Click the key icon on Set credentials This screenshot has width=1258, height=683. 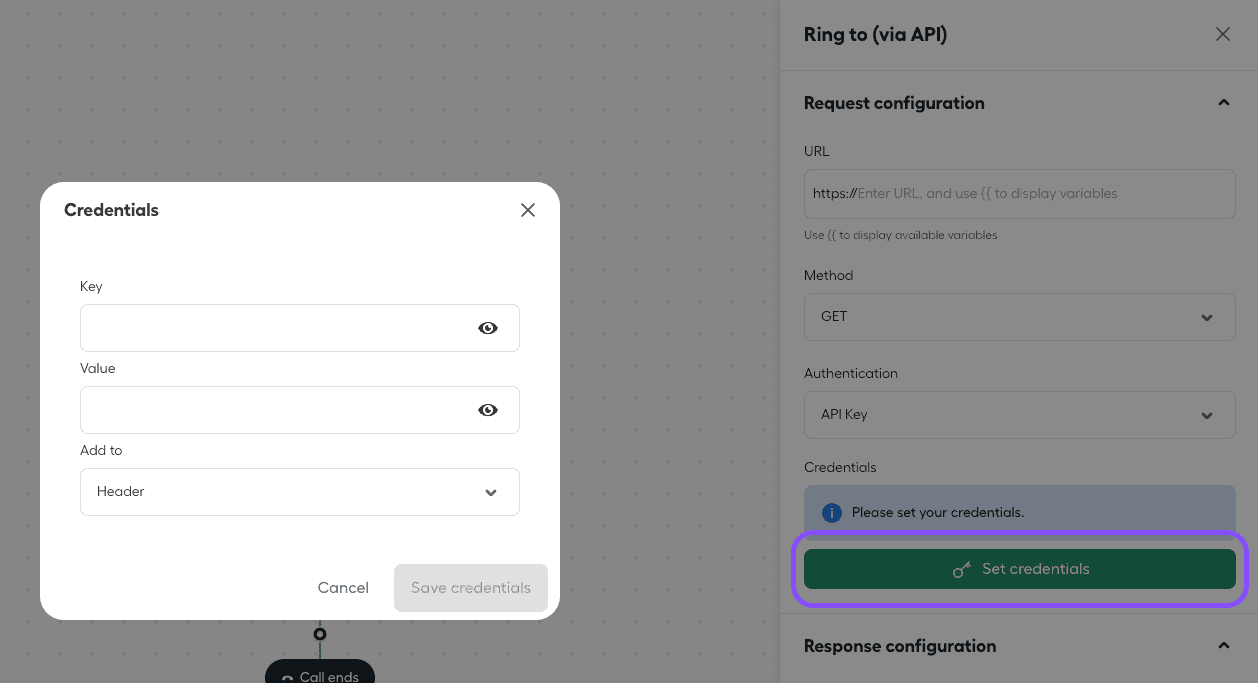(962, 570)
